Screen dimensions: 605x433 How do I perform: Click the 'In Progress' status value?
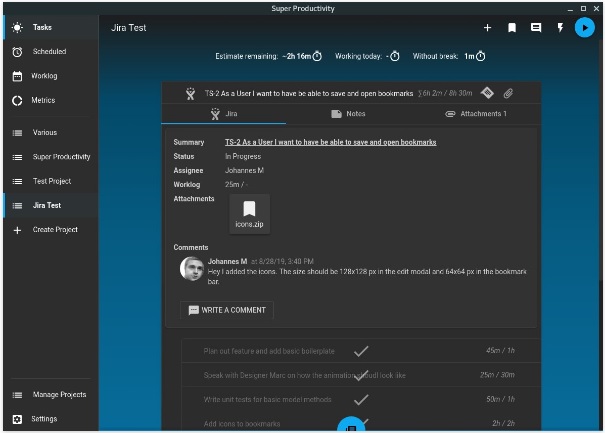click(x=243, y=157)
